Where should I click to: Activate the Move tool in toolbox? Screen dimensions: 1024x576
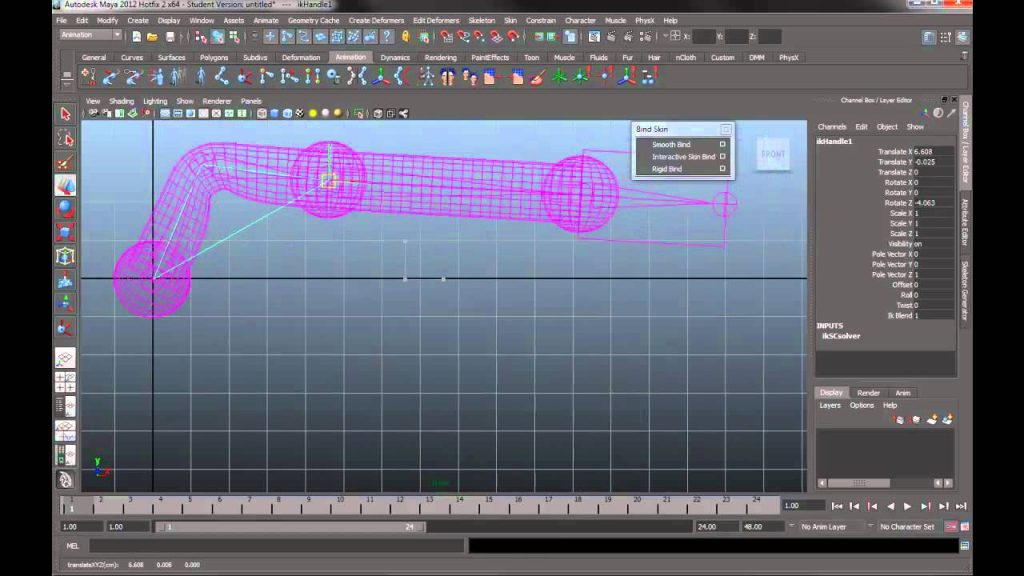pyautogui.click(x=65, y=186)
